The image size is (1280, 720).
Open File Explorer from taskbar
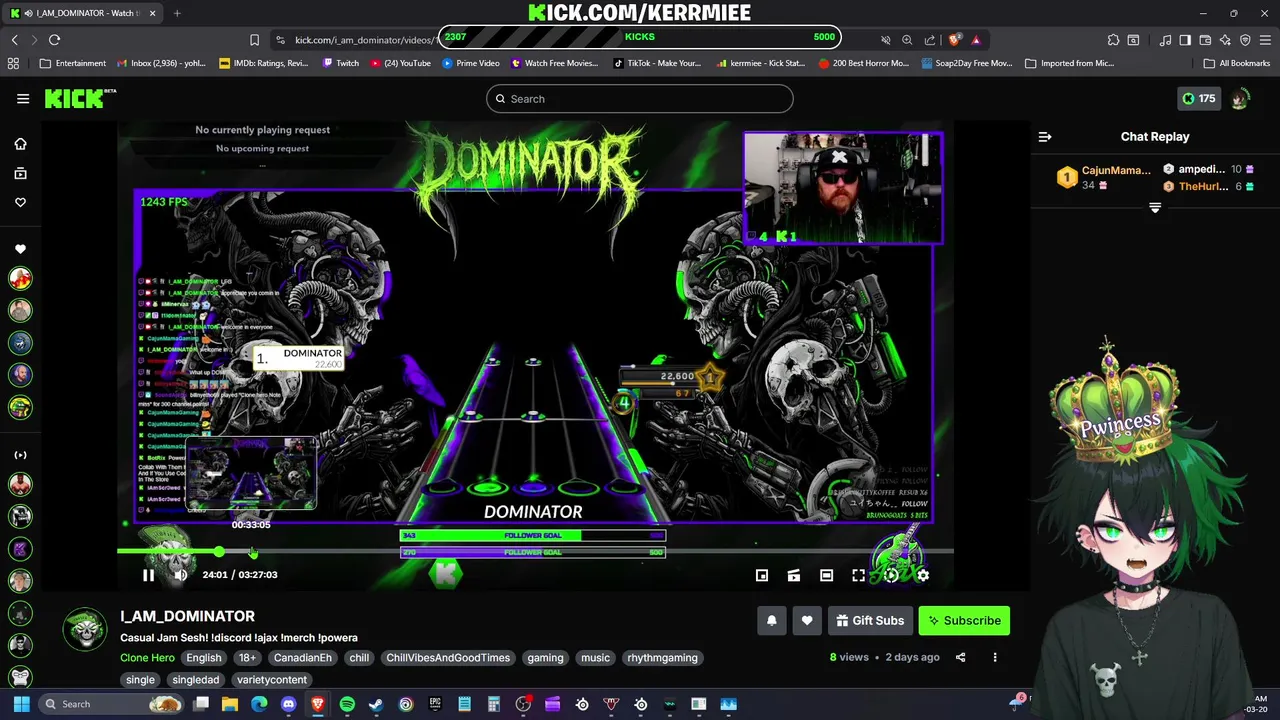tap(230, 704)
